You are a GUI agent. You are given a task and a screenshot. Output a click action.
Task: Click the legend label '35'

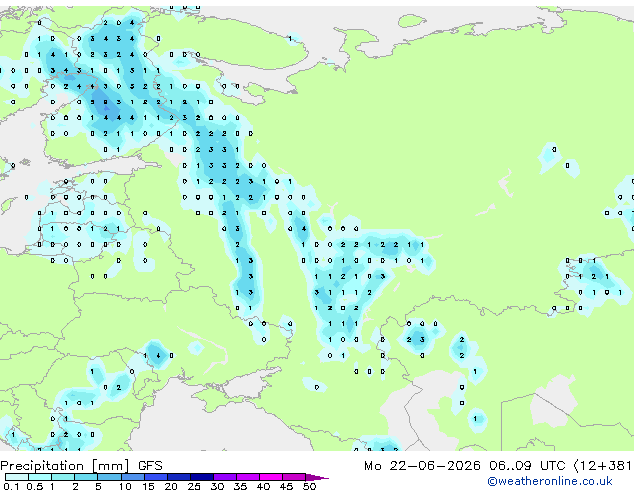coord(240,486)
